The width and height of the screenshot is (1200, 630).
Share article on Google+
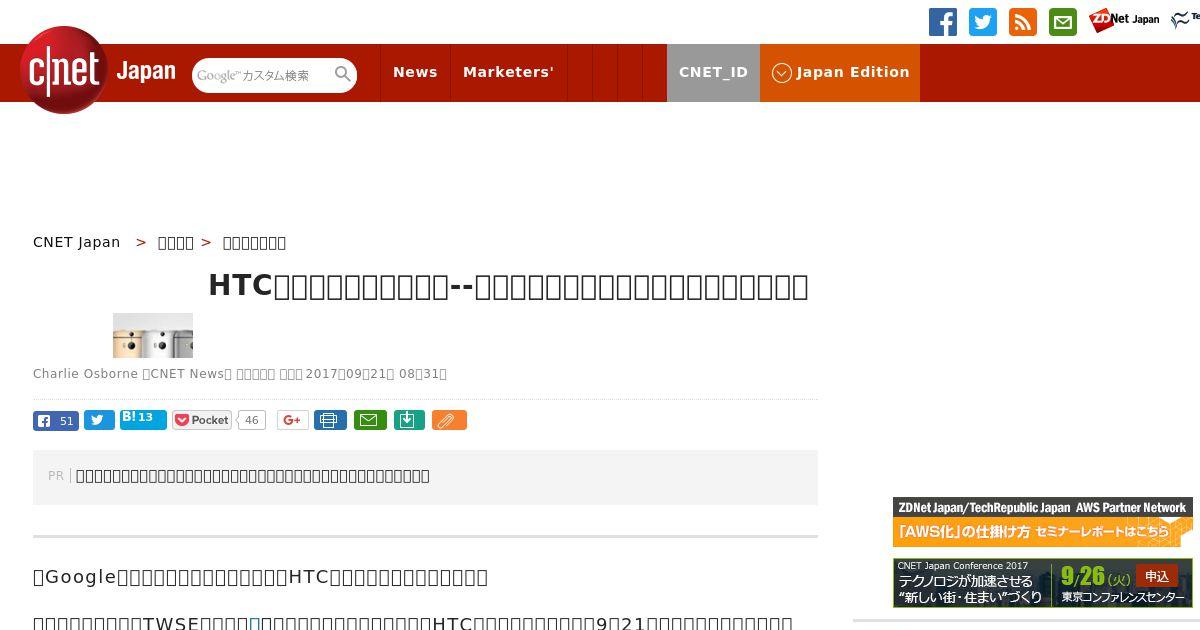coord(293,420)
